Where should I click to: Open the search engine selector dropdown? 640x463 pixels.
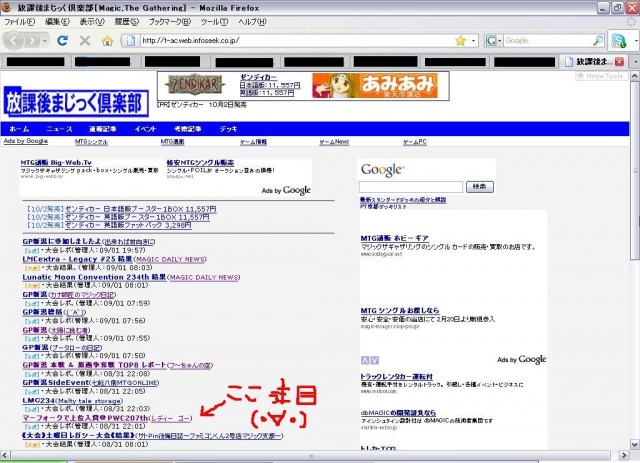[499, 40]
